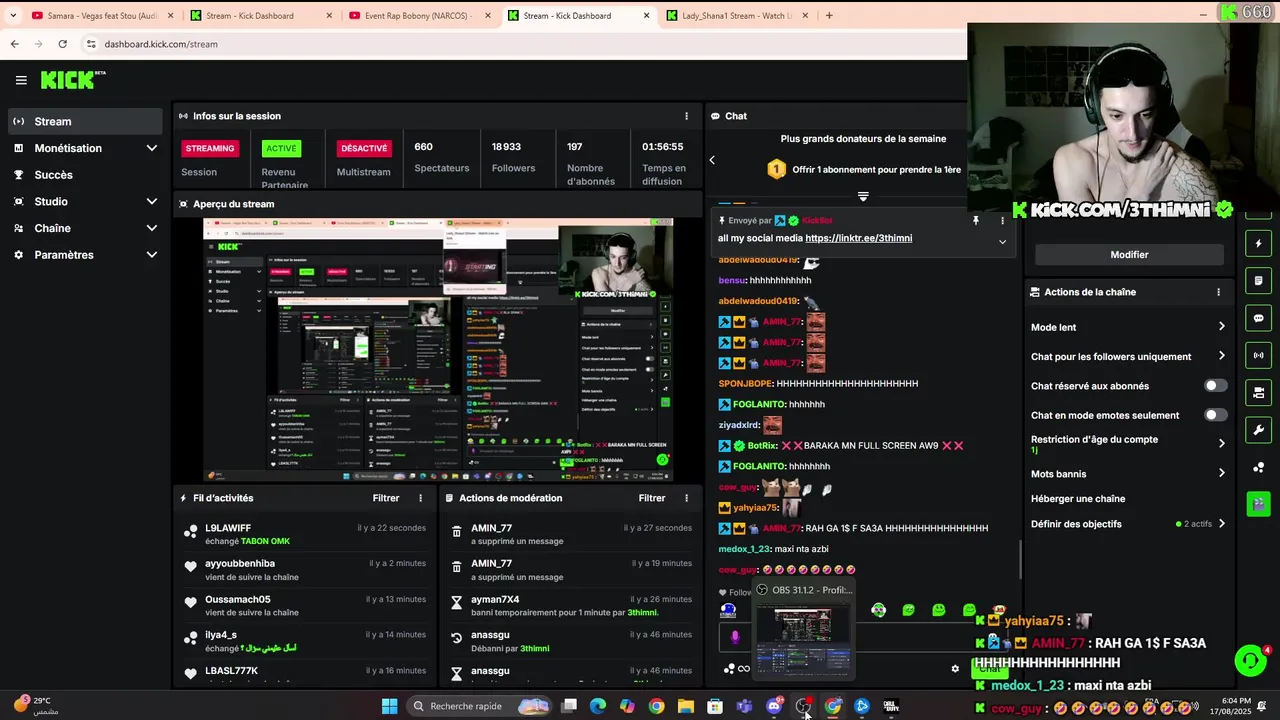Image resolution: width=1280 pixels, height=720 pixels.
Task: Open a new browser tab
Action: (829, 15)
